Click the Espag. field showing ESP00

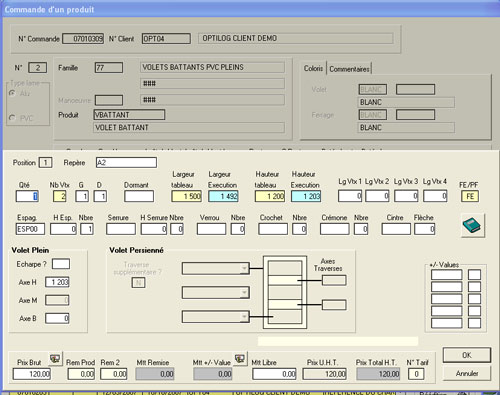click(30, 229)
